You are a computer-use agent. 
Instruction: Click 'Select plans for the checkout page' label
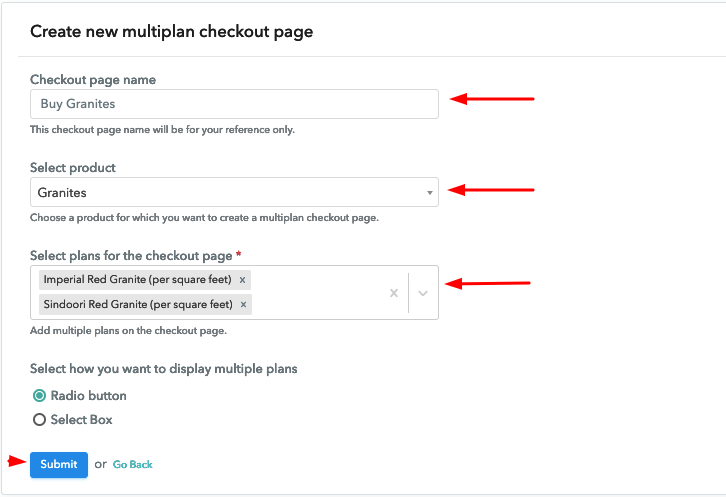point(131,255)
